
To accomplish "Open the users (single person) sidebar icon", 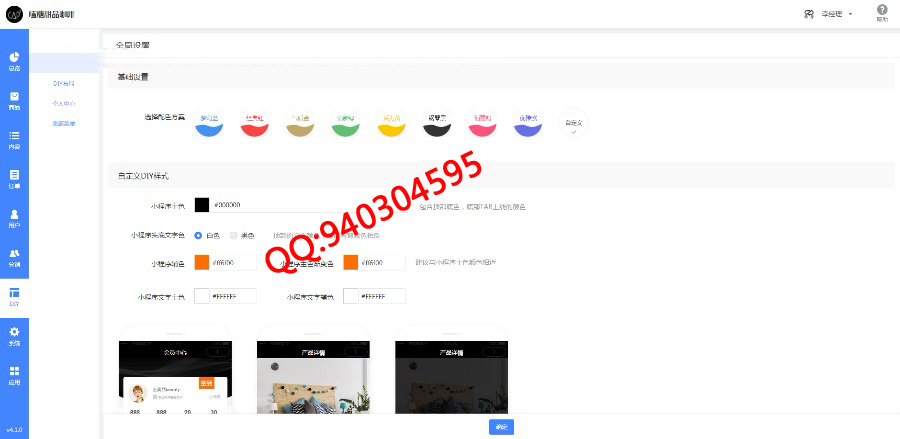I will (14, 217).
